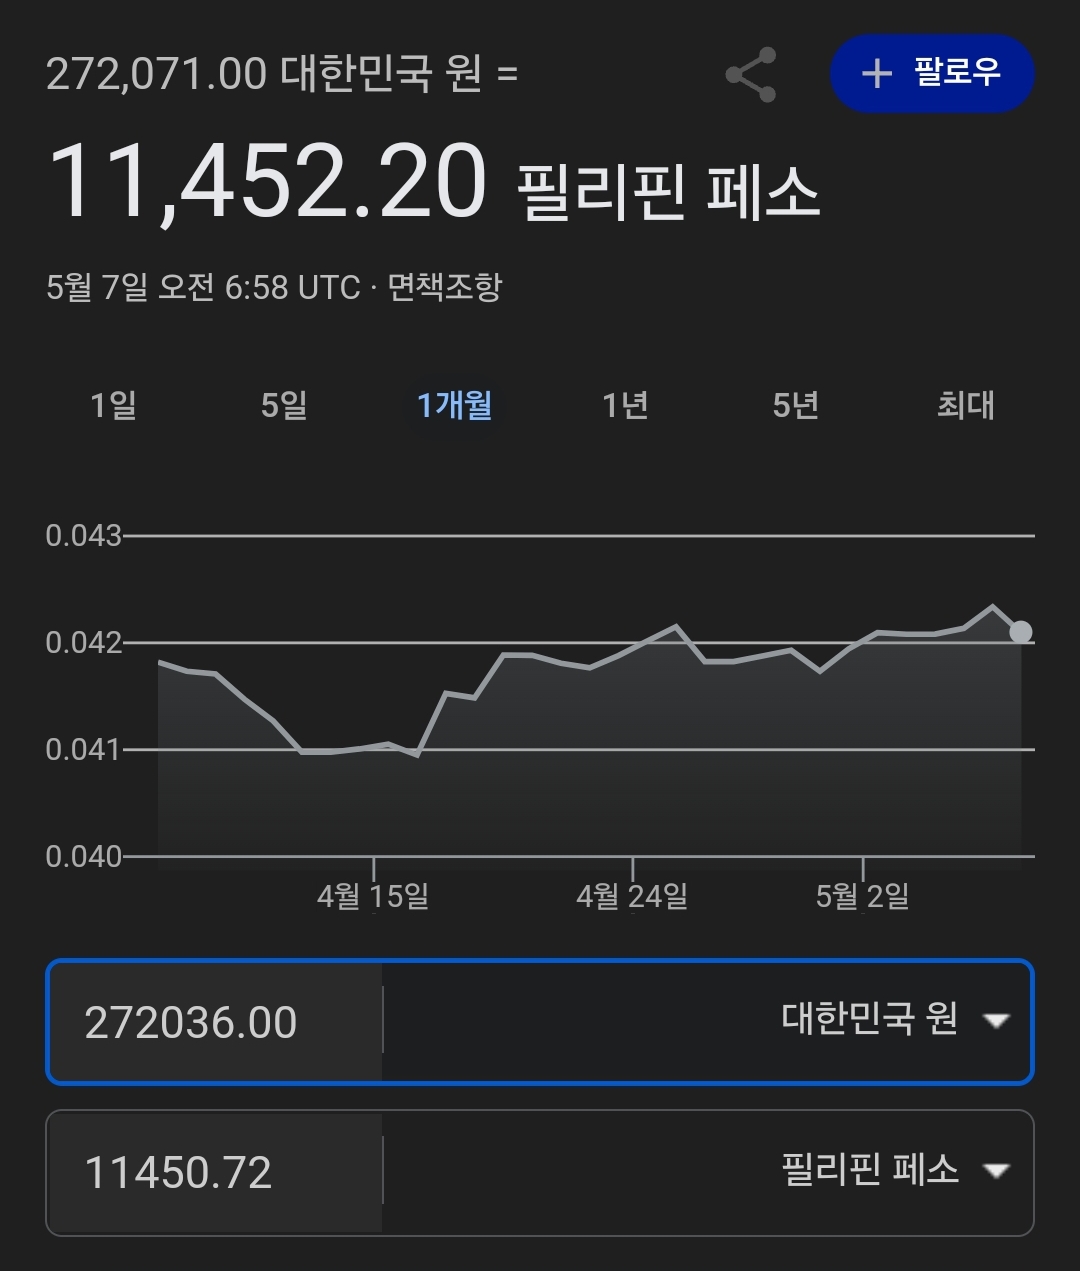Click the 272036.00 won amount field
Screen dimensions: 1080x1271
click(x=215, y=1022)
